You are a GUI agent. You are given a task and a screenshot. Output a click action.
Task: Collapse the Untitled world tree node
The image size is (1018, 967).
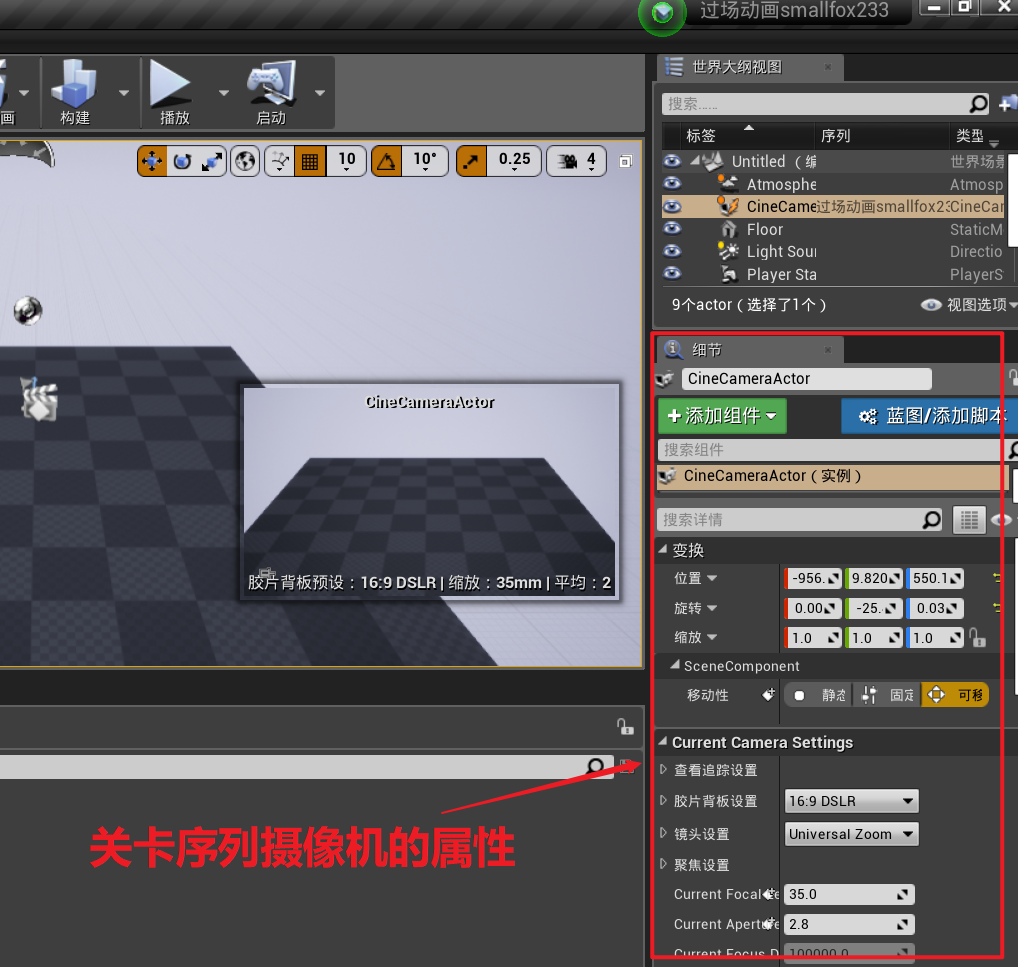pyautogui.click(x=695, y=160)
